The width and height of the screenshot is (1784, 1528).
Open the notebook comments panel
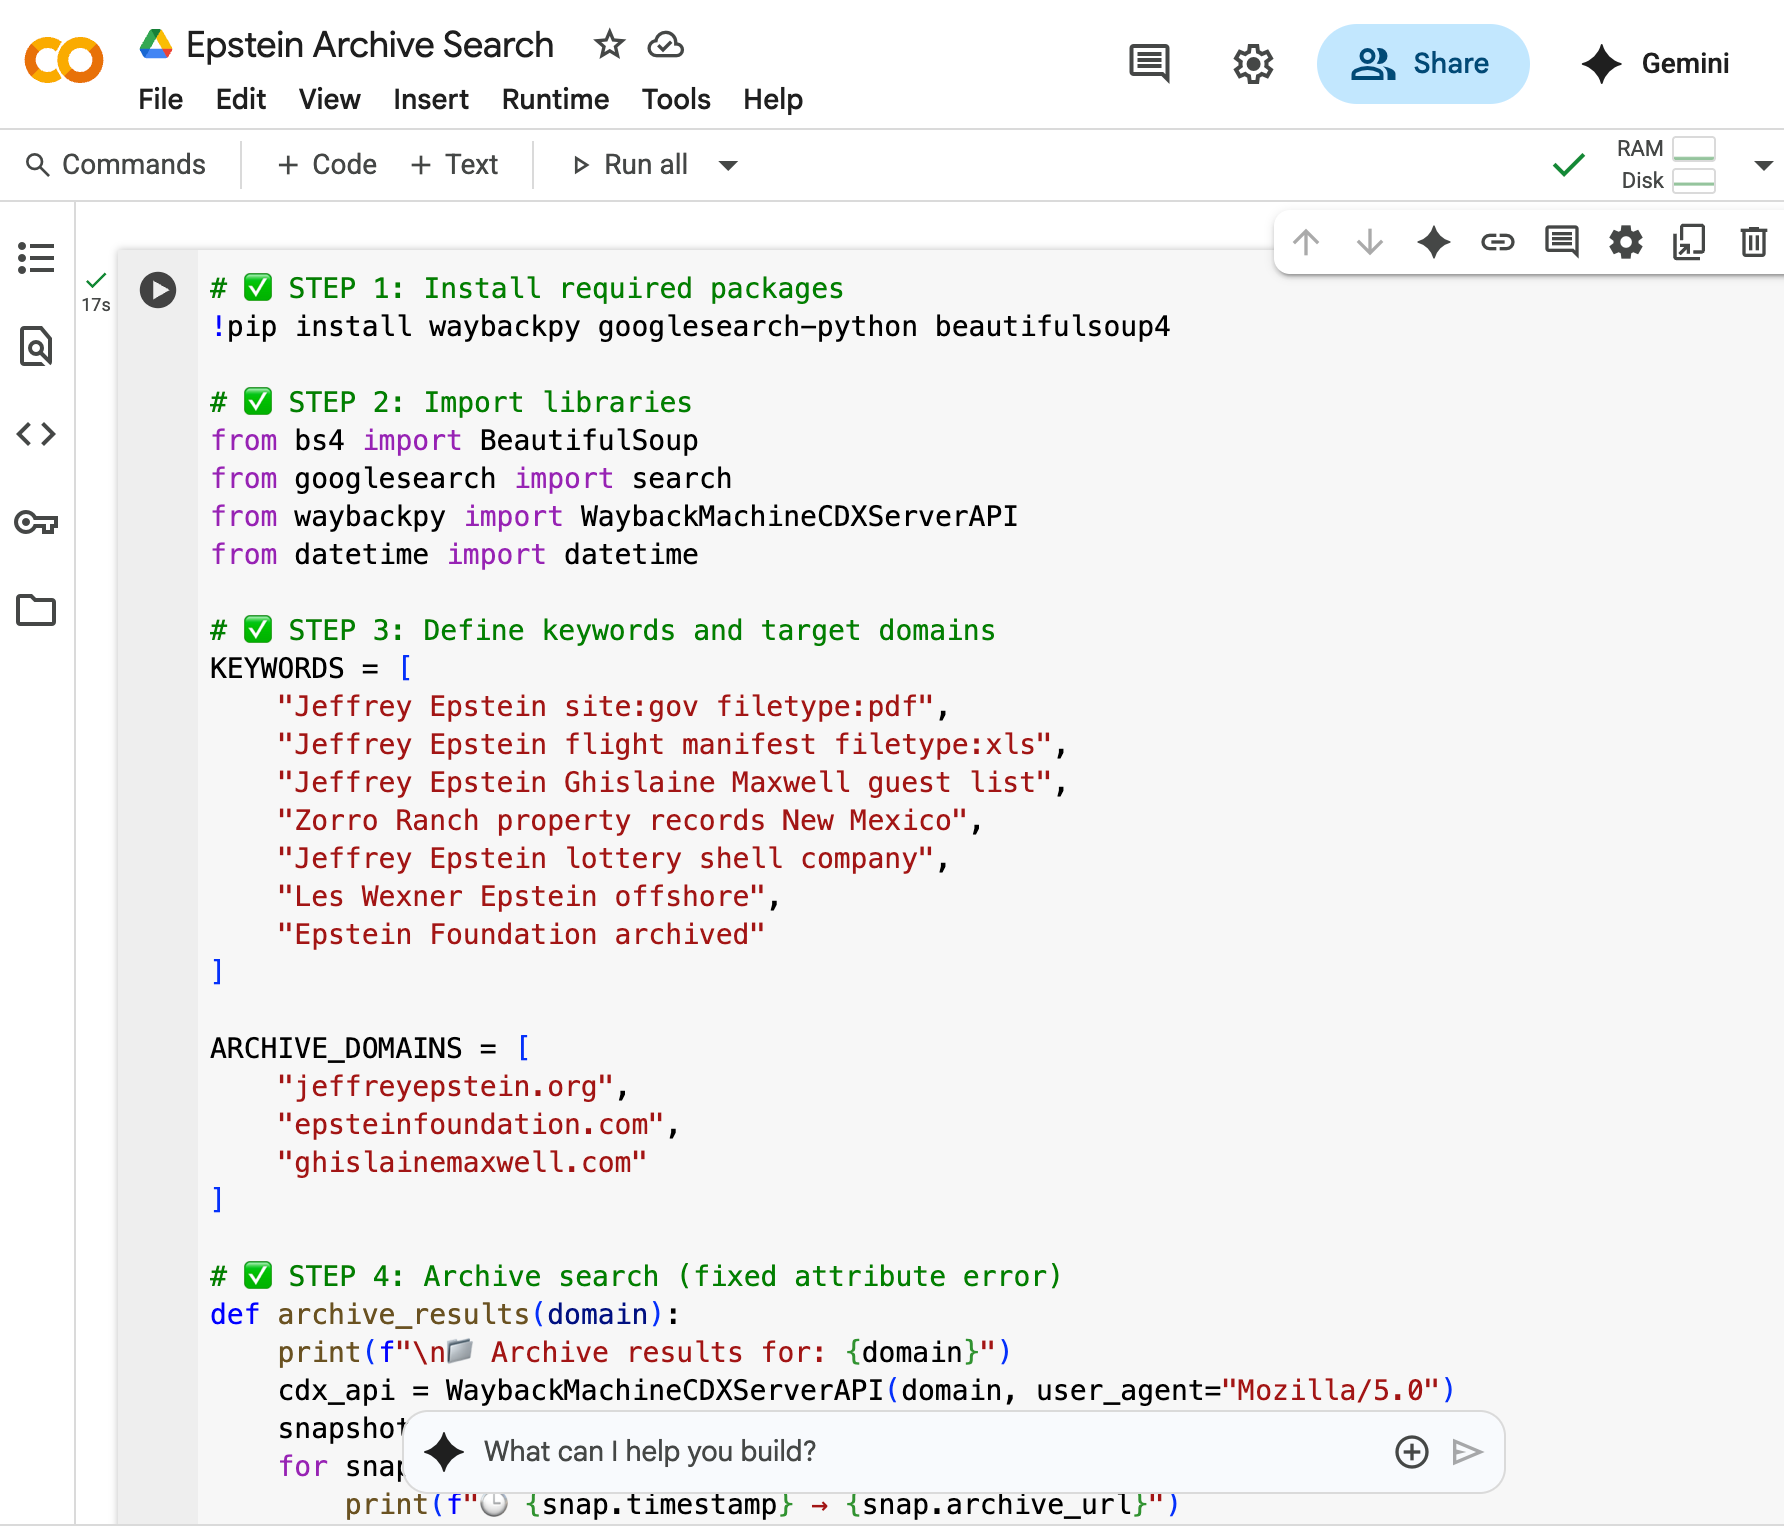[x=1149, y=64]
